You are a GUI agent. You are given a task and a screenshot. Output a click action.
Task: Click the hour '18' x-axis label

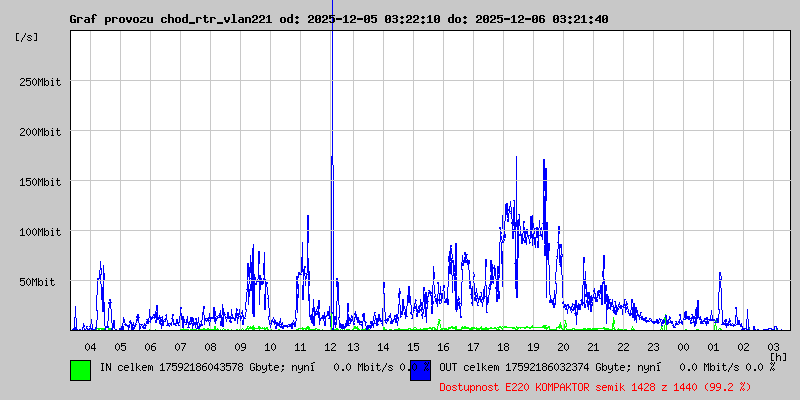pos(504,347)
